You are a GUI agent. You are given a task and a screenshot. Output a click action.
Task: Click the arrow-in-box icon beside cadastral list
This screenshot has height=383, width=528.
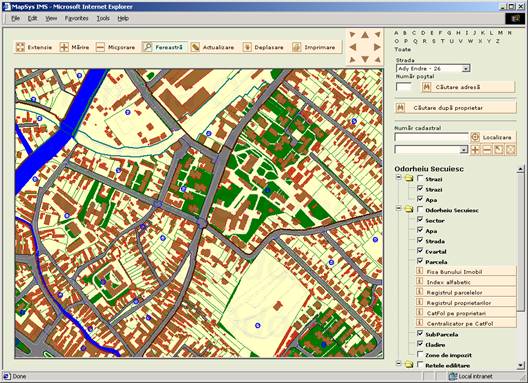click(499, 150)
